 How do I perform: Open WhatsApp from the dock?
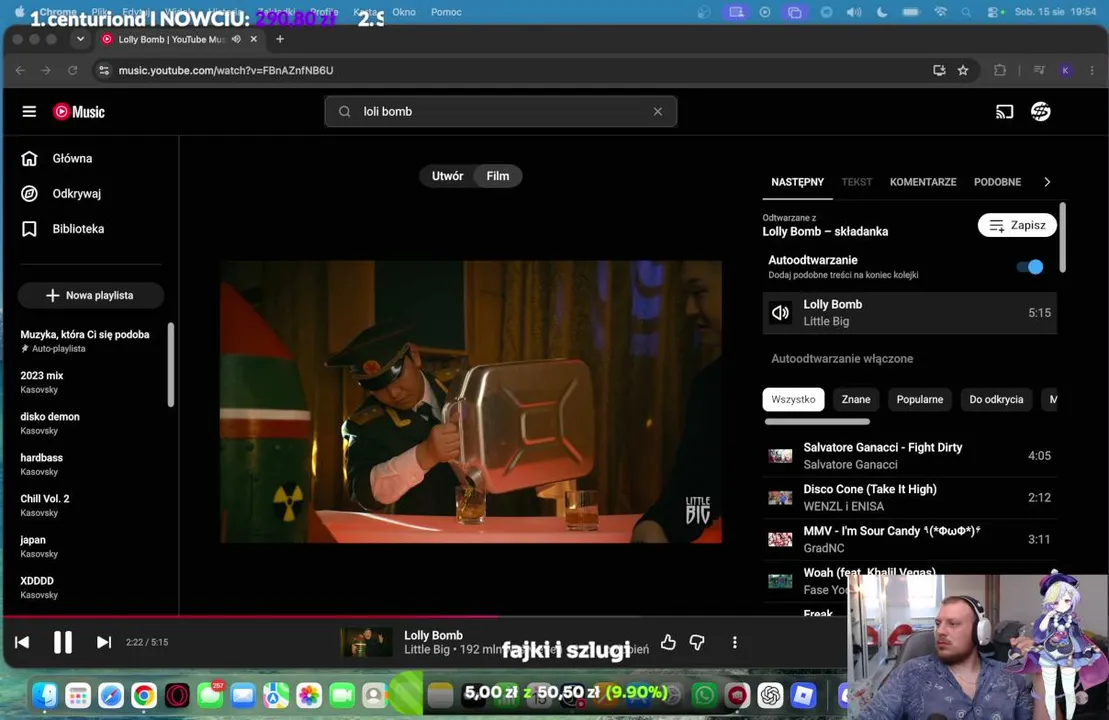pyautogui.click(x=704, y=696)
